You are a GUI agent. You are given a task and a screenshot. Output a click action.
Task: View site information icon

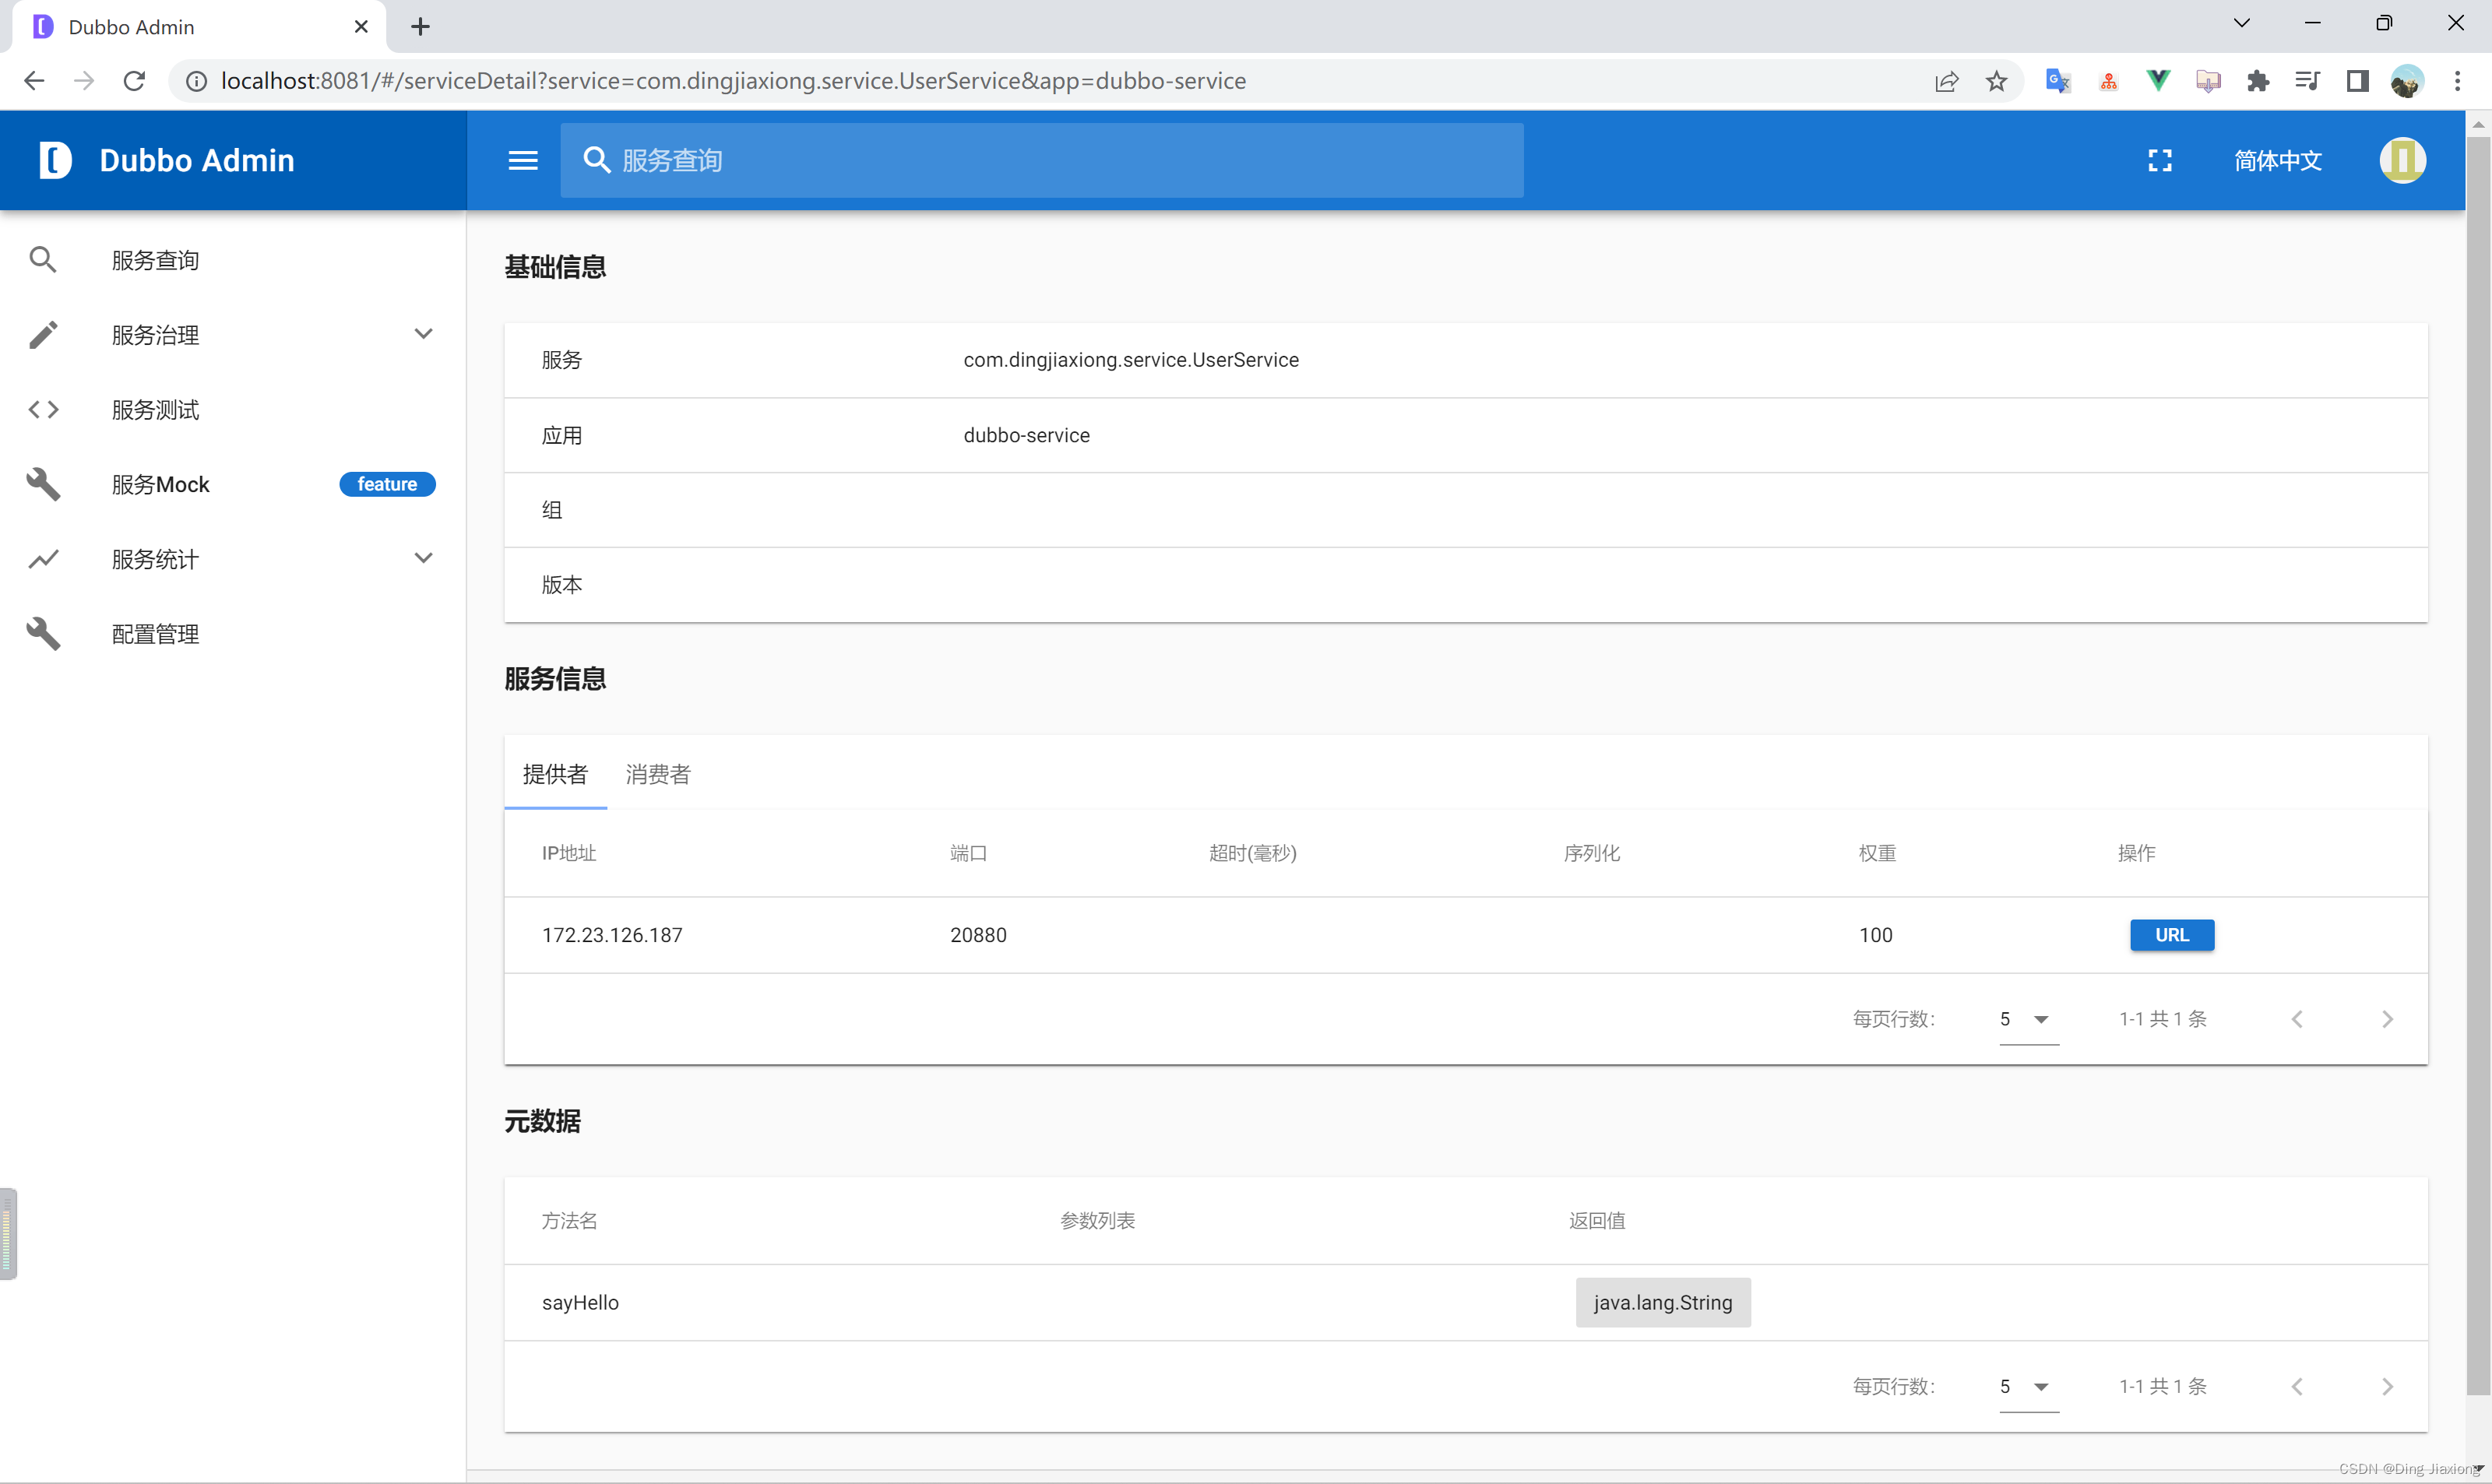[x=197, y=81]
